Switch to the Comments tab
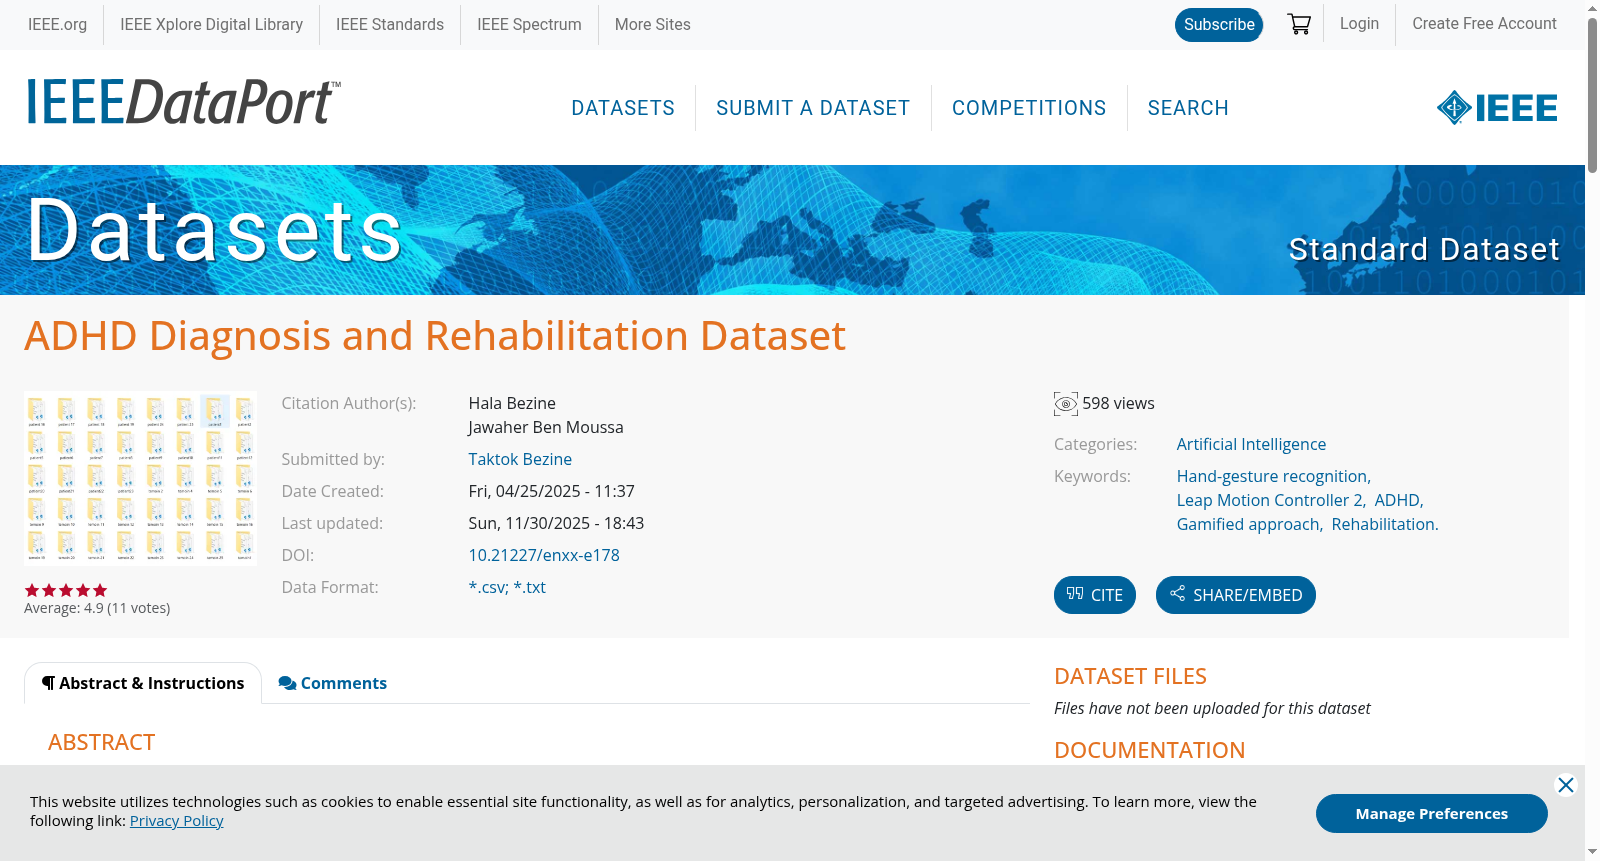 point(333,683)
